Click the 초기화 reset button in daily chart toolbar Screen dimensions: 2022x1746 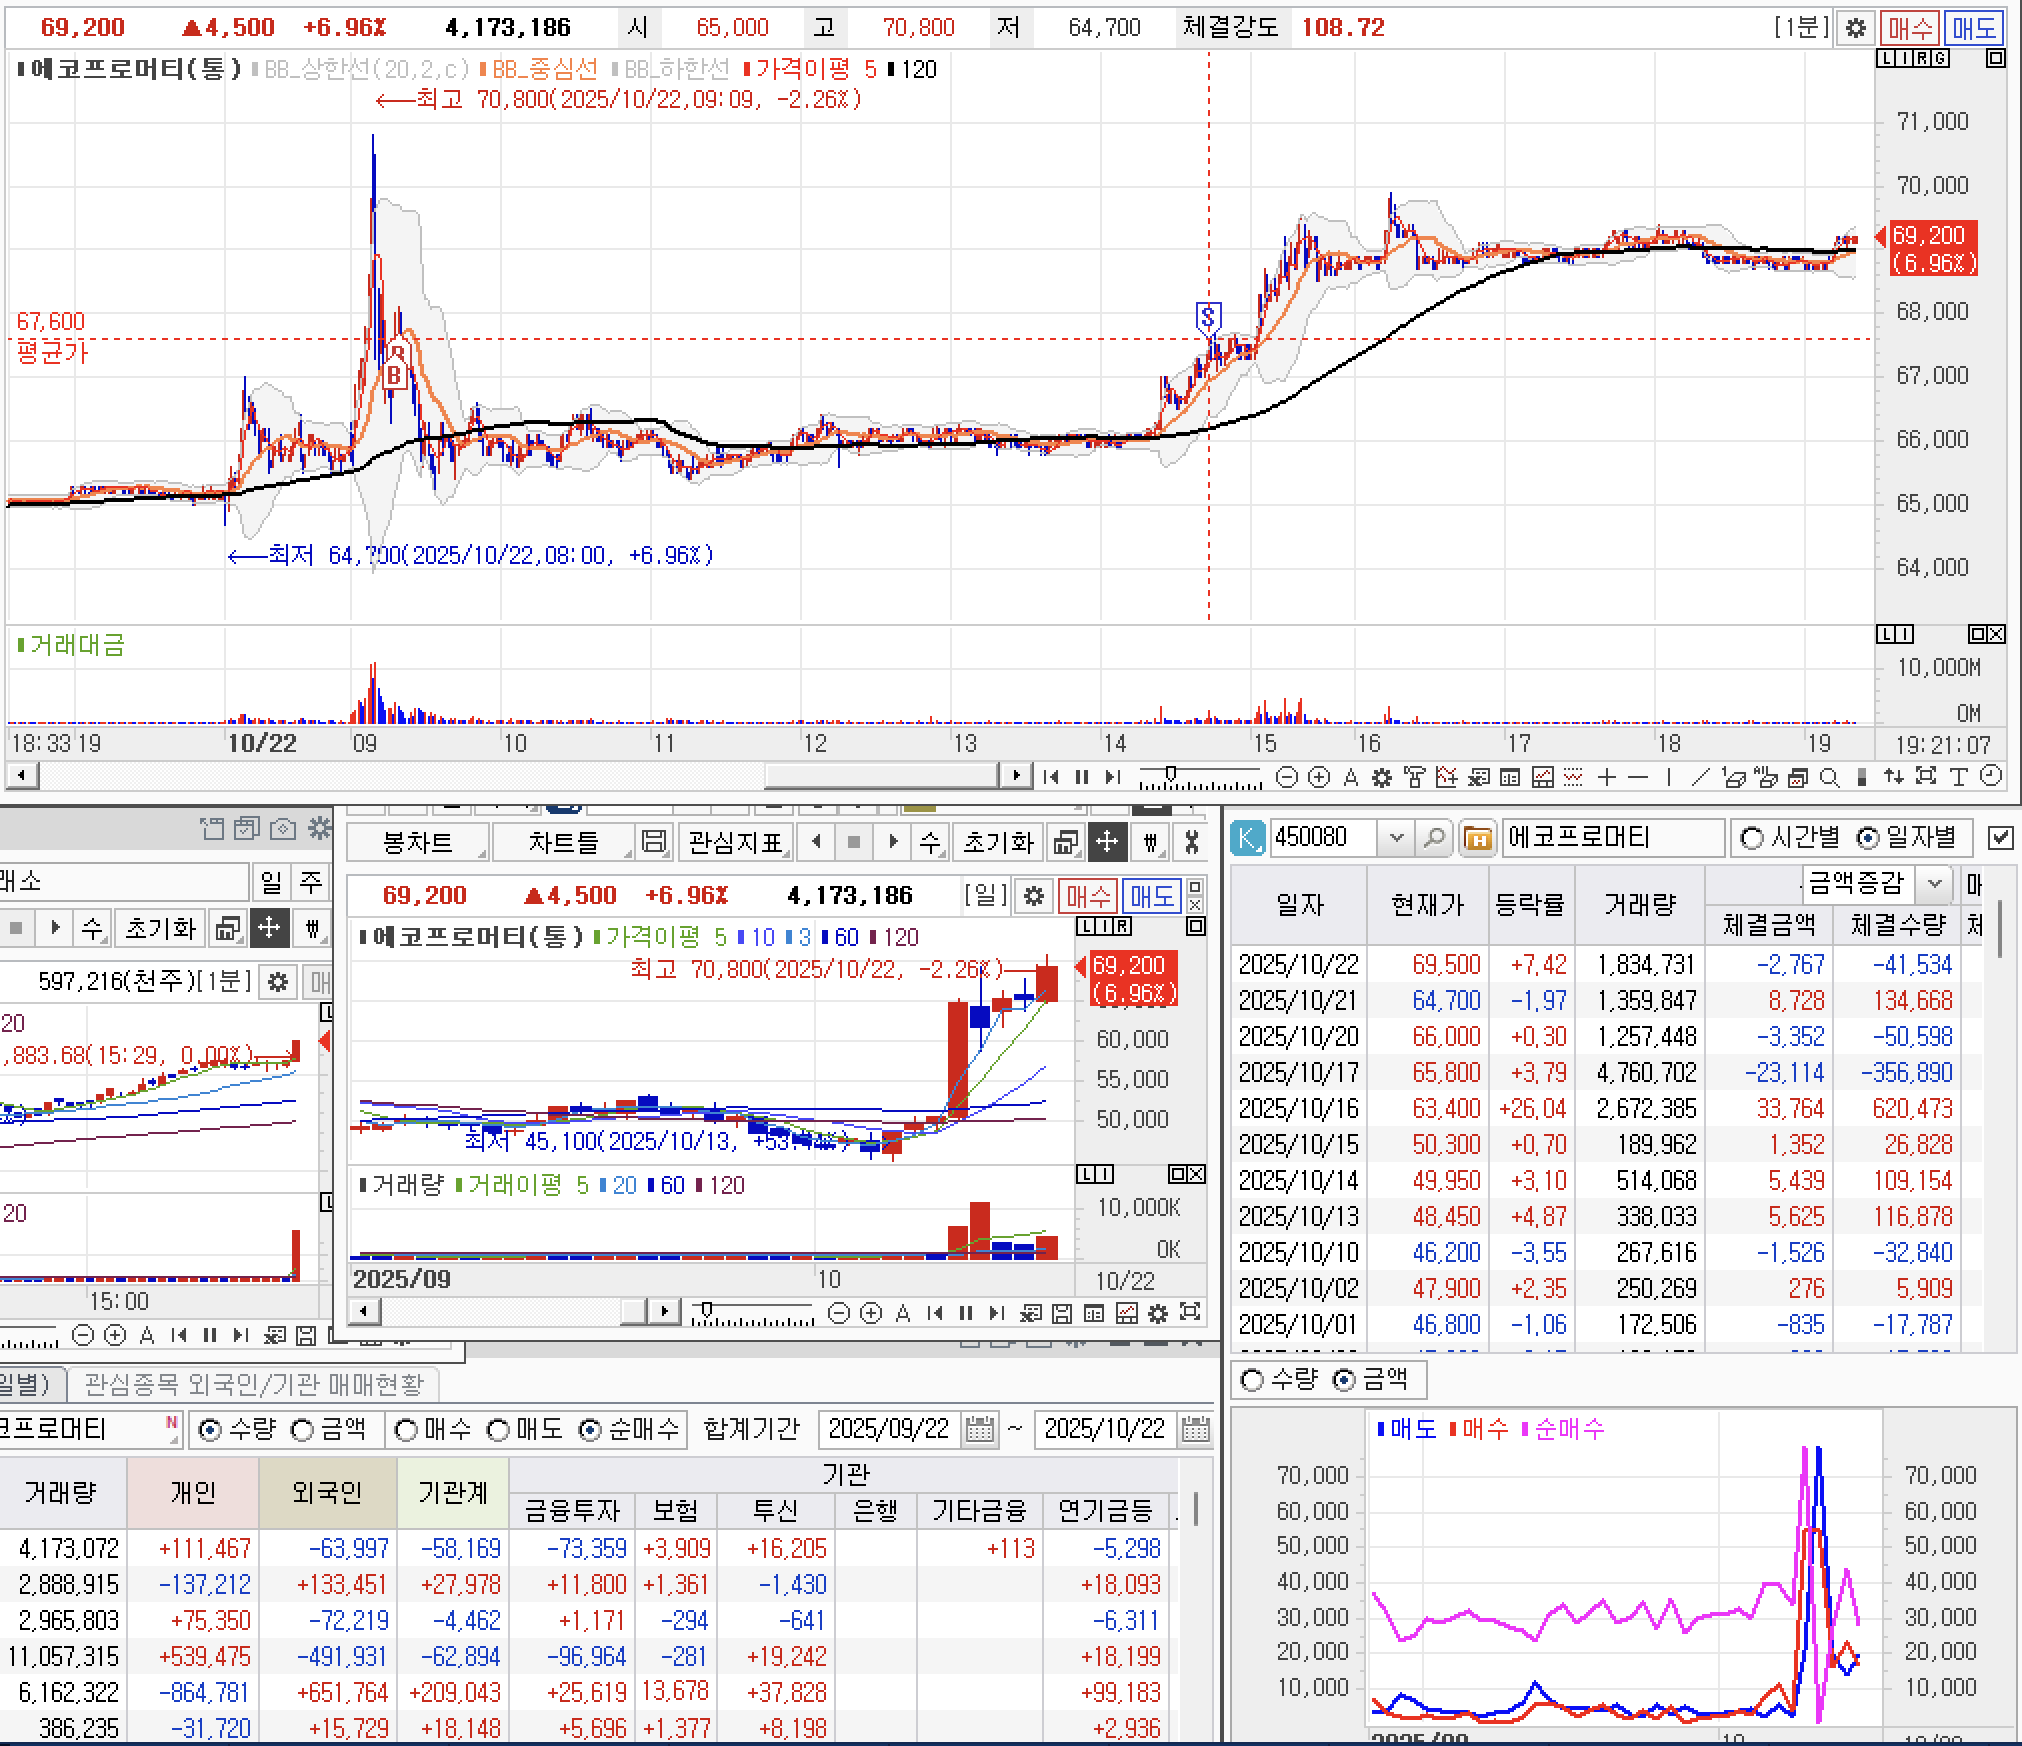click(x=997, y=842)
